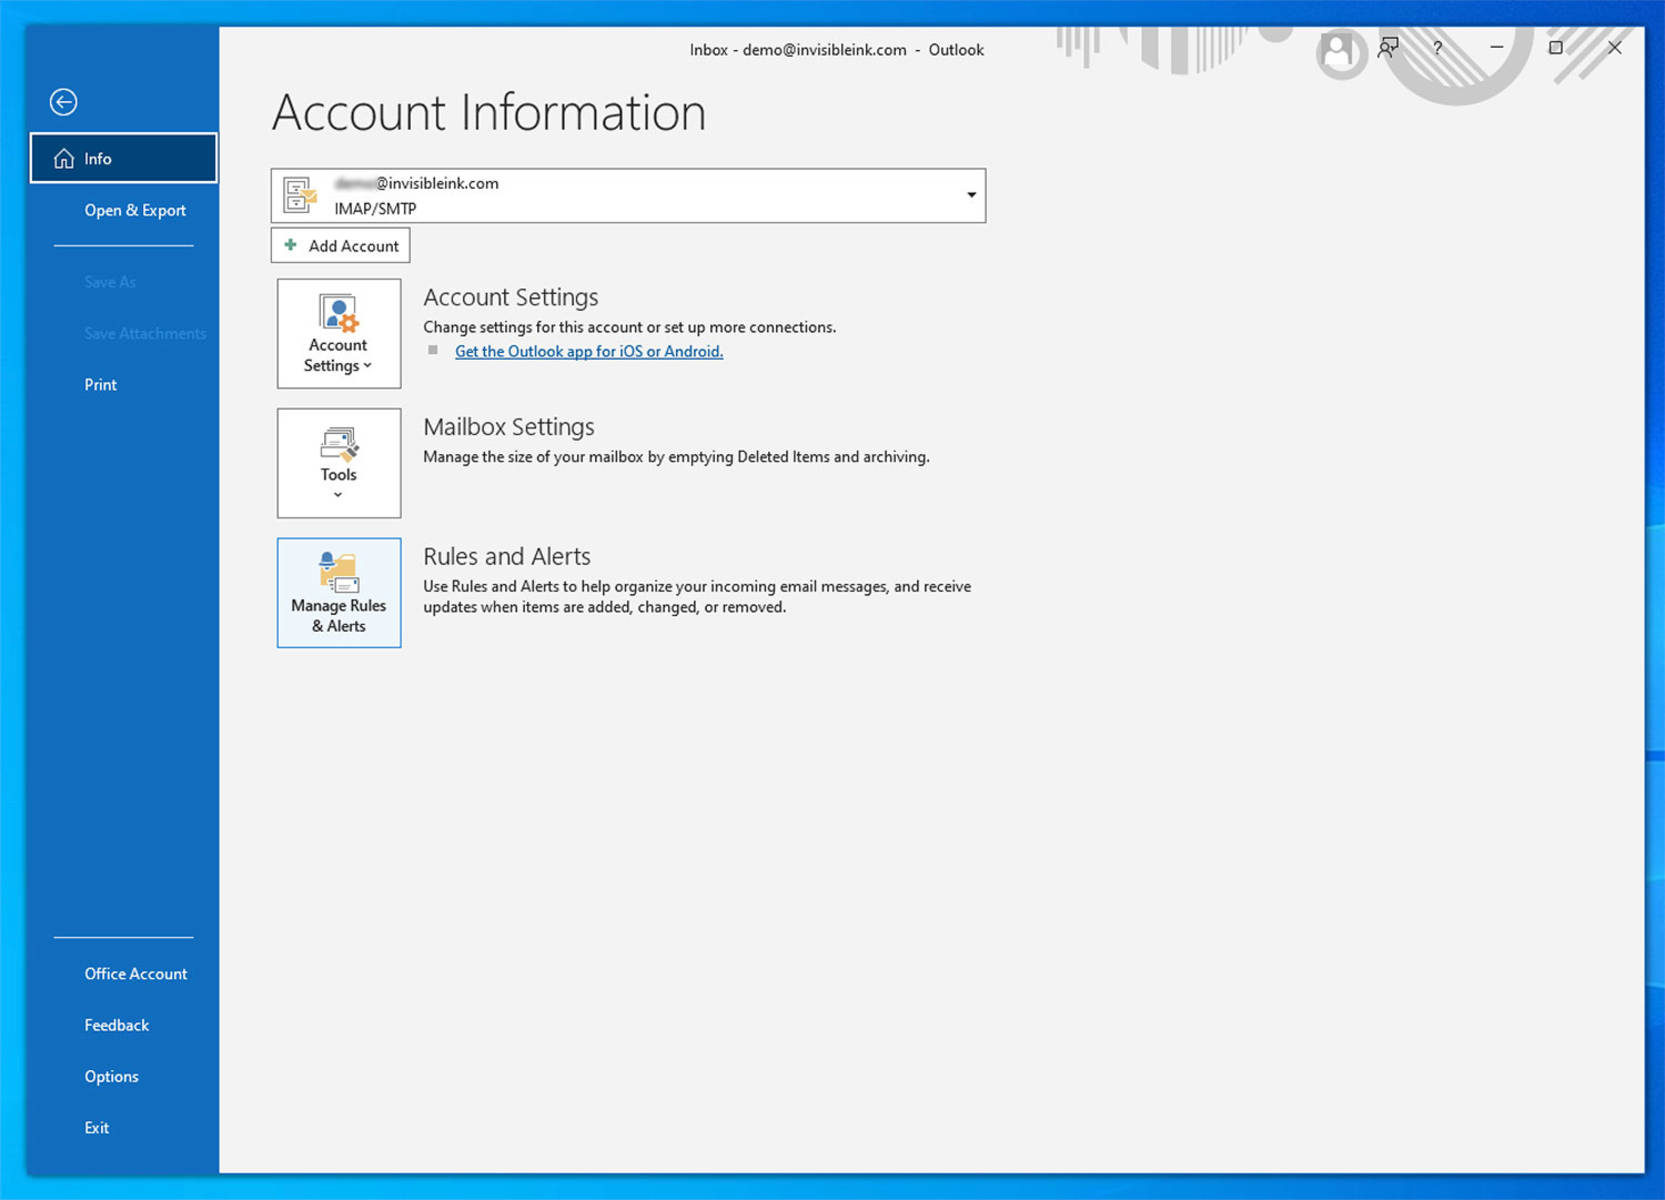This screenshot has height=1200, width=1665.
Task: Open the Account Settings dropdown button
Action: click(x=339, y=333)
